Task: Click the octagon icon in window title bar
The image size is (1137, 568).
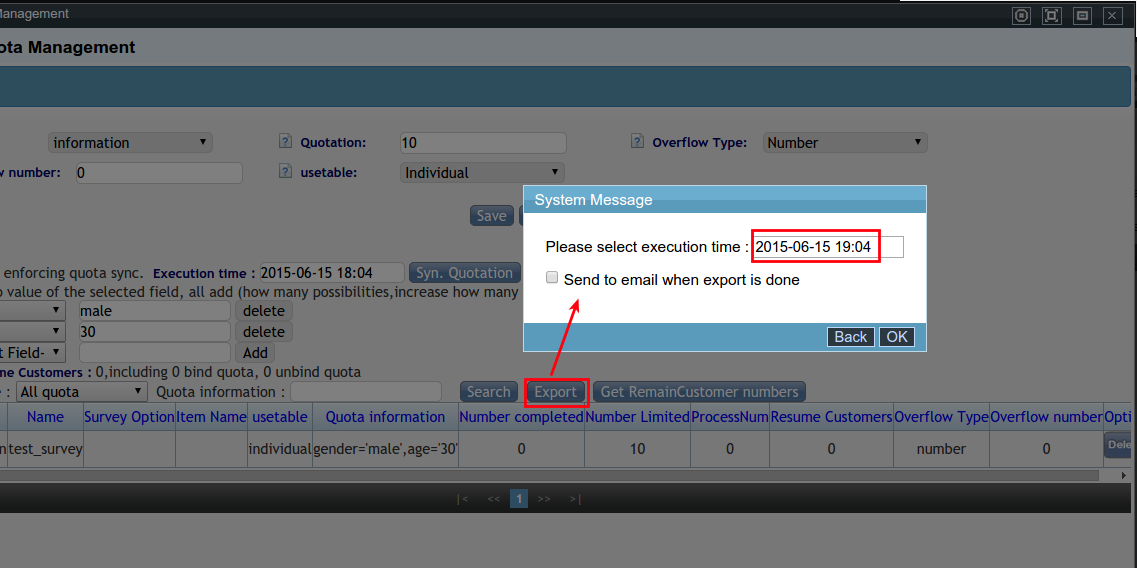Action: click(x=1021, y=15)
